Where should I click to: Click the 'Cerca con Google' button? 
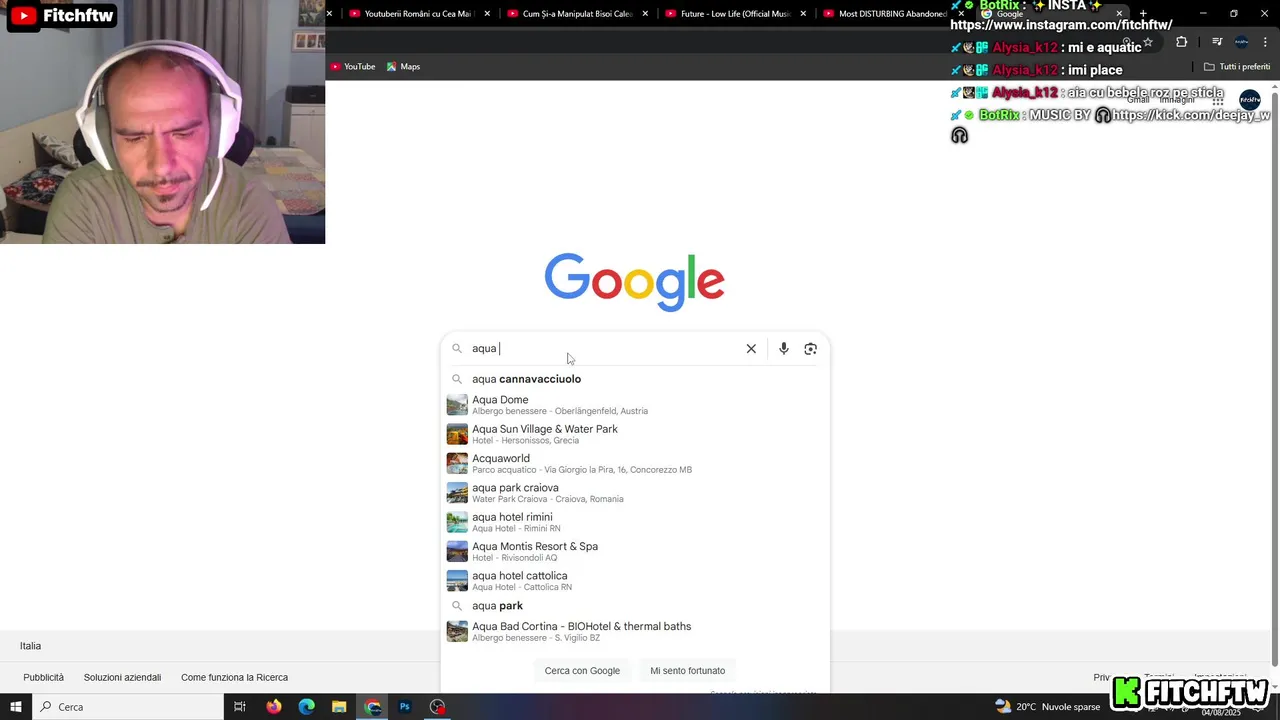pyautogui.click(x=582, y=671)
